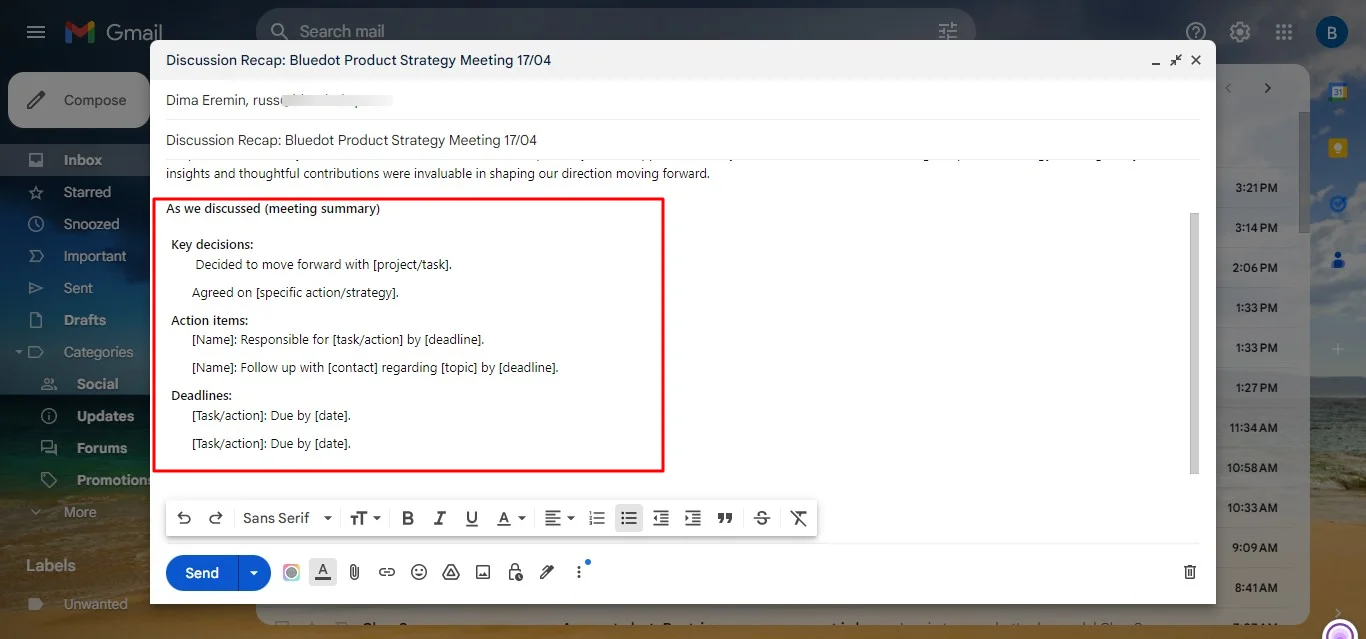Screen dimensions: 1366x639
Task: Toggle underline formatting on
Action: point(471,518)
